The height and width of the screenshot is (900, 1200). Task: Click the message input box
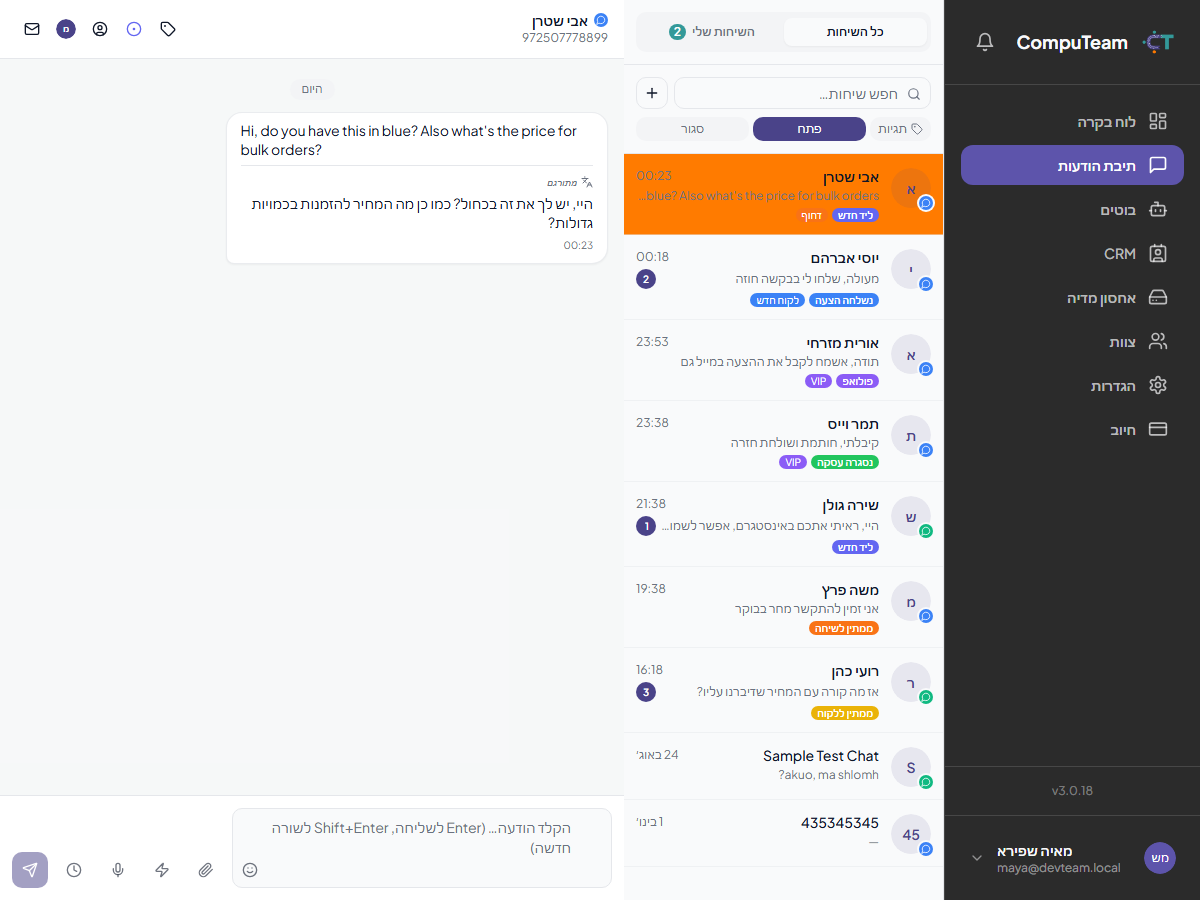[x=422, y=848]
